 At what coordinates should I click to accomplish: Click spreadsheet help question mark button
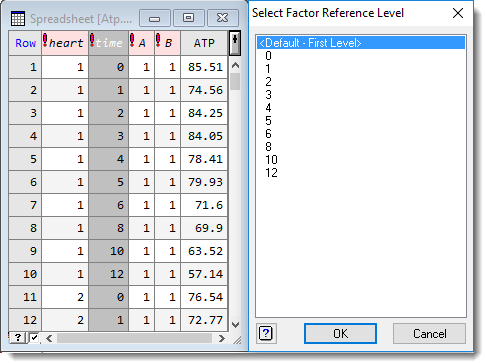[18, 337]
